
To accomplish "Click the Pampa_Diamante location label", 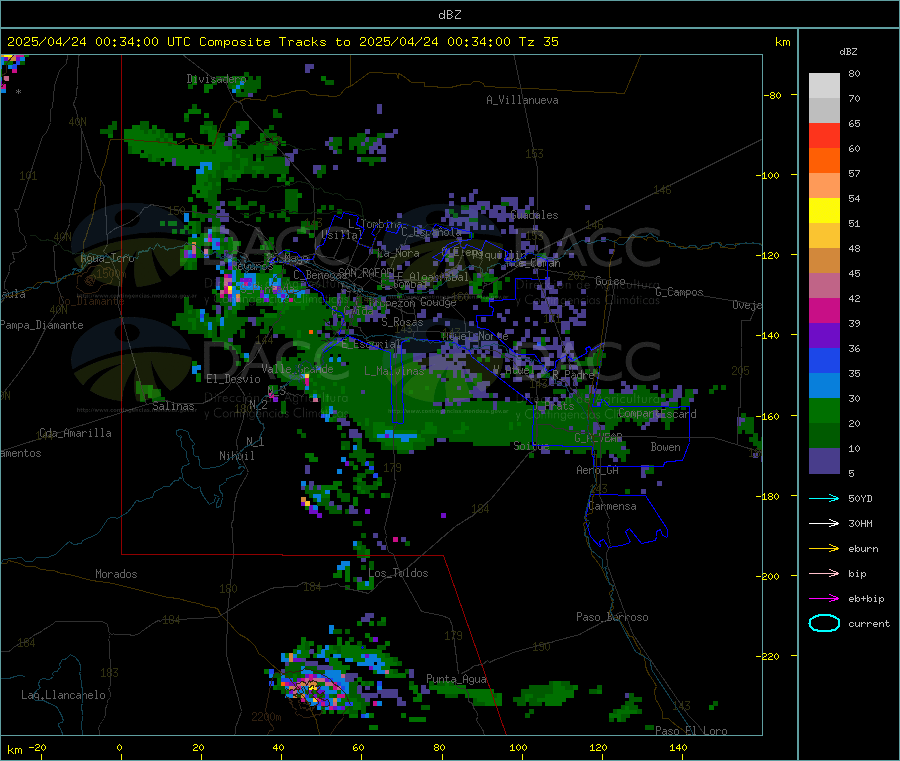I will pos(42,325).
